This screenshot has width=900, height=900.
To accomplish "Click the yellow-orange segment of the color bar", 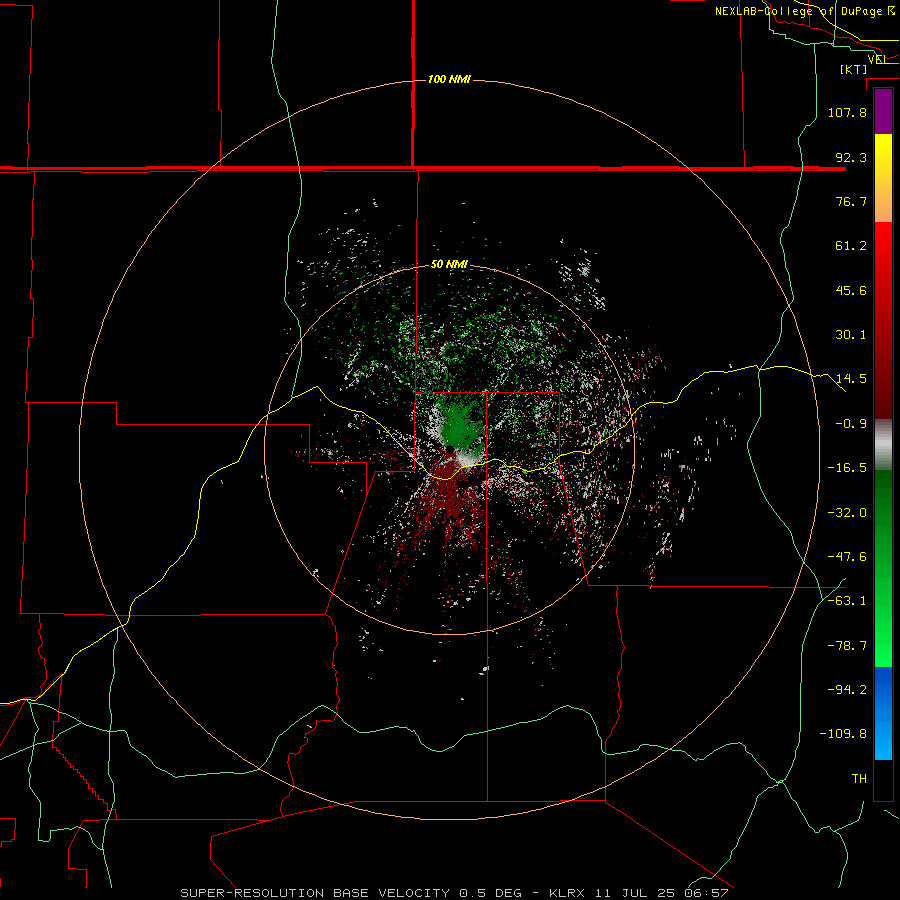I will [883, 178].
